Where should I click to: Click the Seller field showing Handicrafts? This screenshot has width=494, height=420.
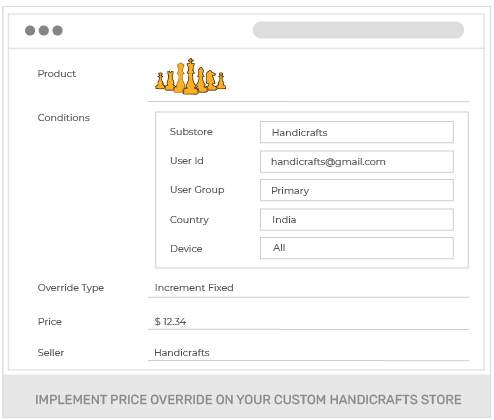(x=309, y=353)
